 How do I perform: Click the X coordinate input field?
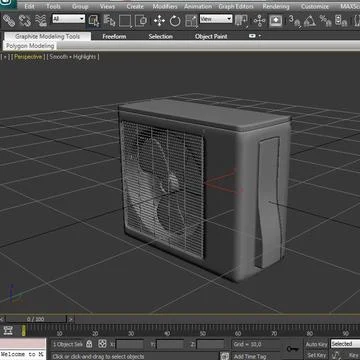[130, 344]
